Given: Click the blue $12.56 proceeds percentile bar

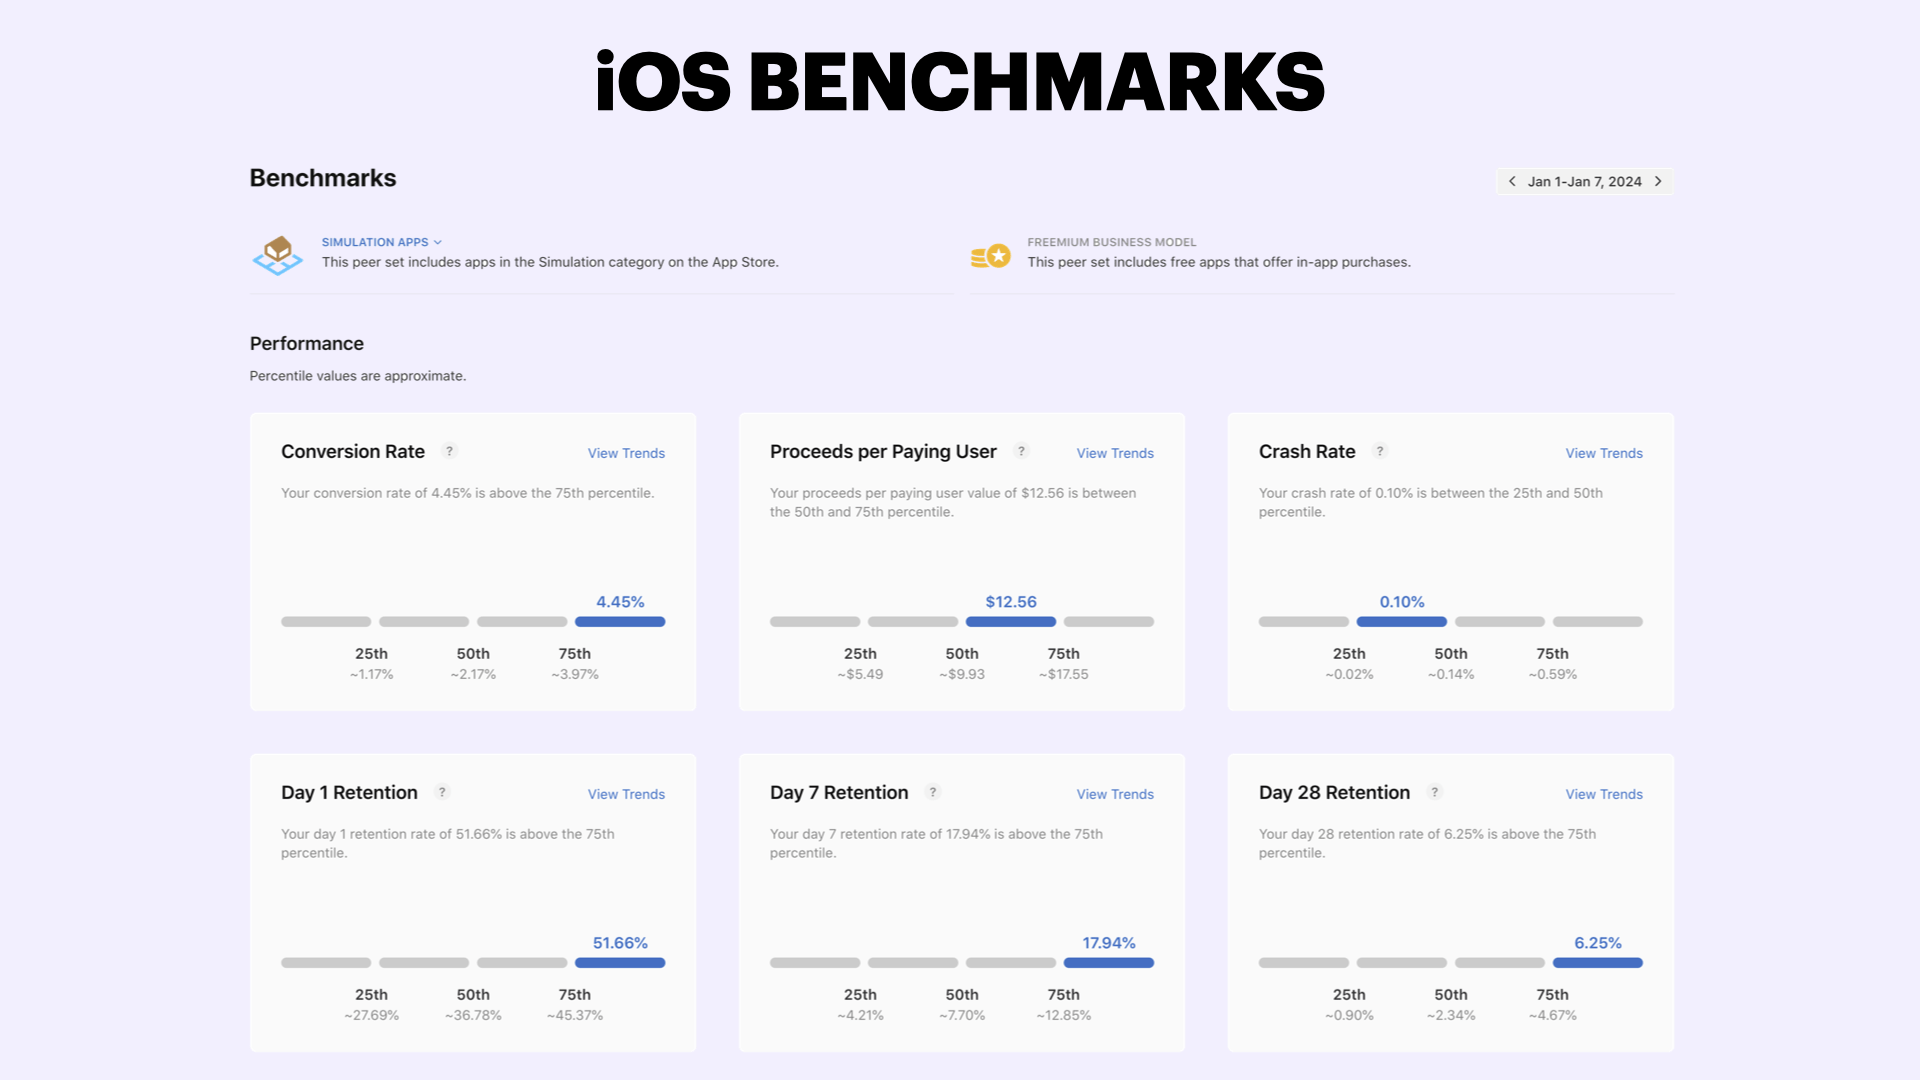Looking at the screenshot, I should click(x=1011, y=622).
